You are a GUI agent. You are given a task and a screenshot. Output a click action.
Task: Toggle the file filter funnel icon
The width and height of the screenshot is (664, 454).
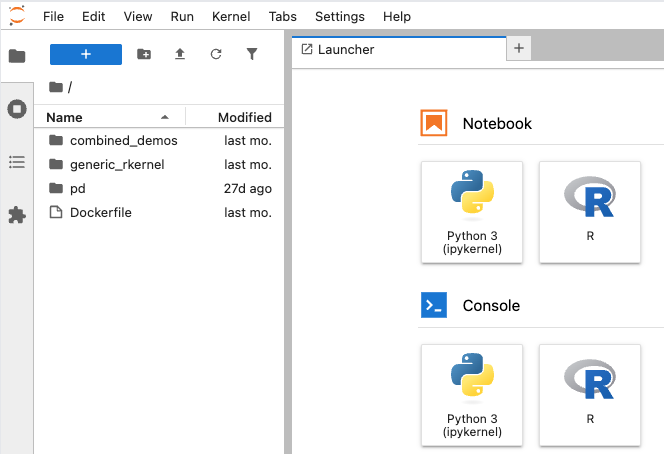[x=252, y=54]
